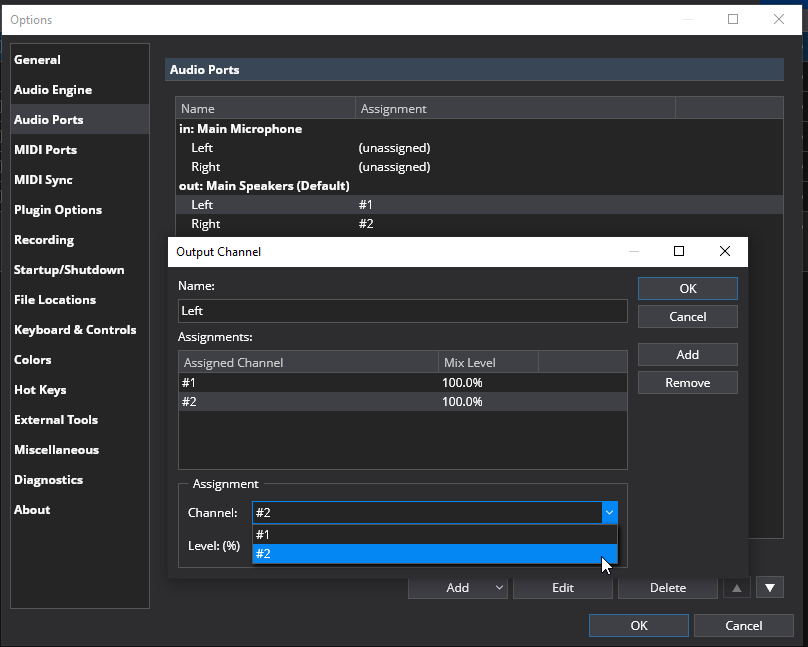Click the 100.0% mix level for #2
The image size is (808, 647).
coord(462,402)
